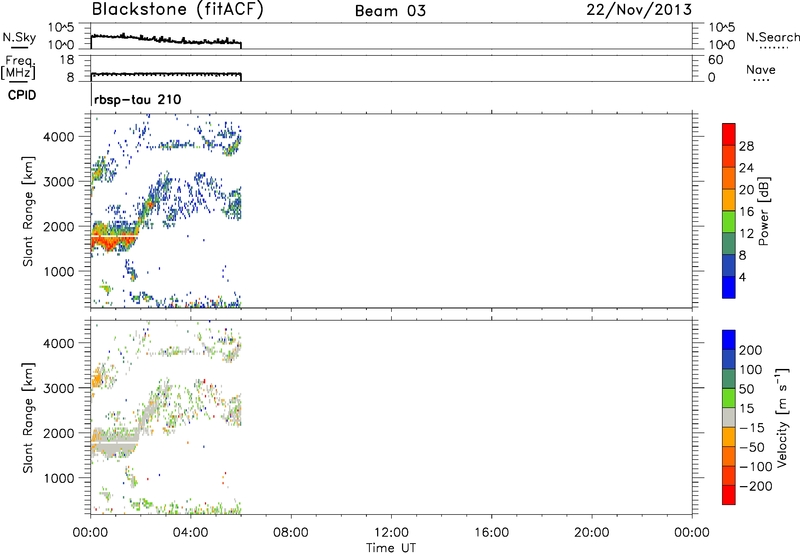Click the '60' Nave axis tick

pos(715,60)
